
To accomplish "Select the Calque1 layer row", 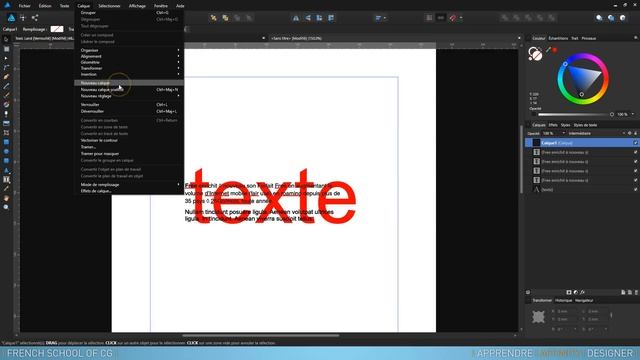I will [x=582, y=143].
